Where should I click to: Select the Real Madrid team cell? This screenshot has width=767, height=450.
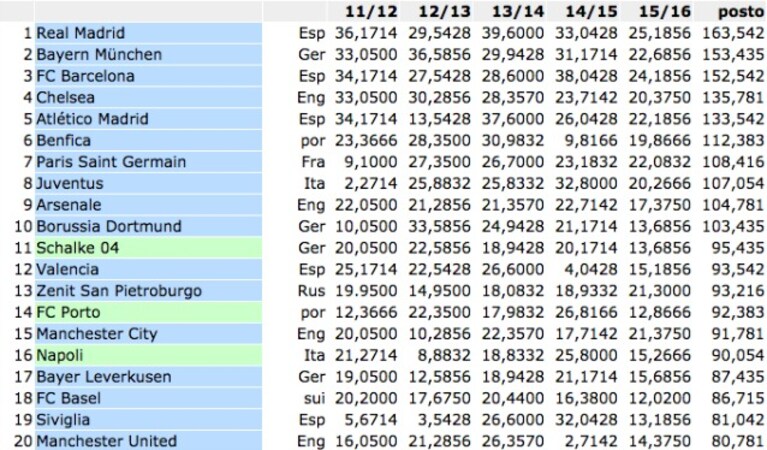click(148, 33)
